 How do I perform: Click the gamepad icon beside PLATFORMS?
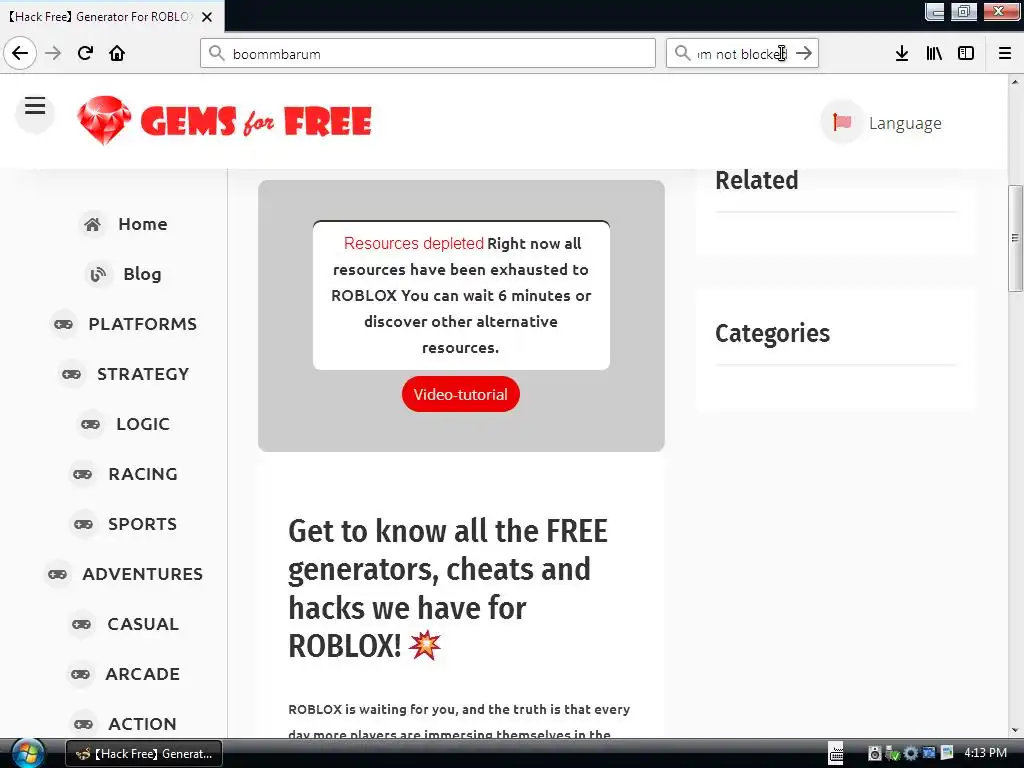tap(63, 324)
